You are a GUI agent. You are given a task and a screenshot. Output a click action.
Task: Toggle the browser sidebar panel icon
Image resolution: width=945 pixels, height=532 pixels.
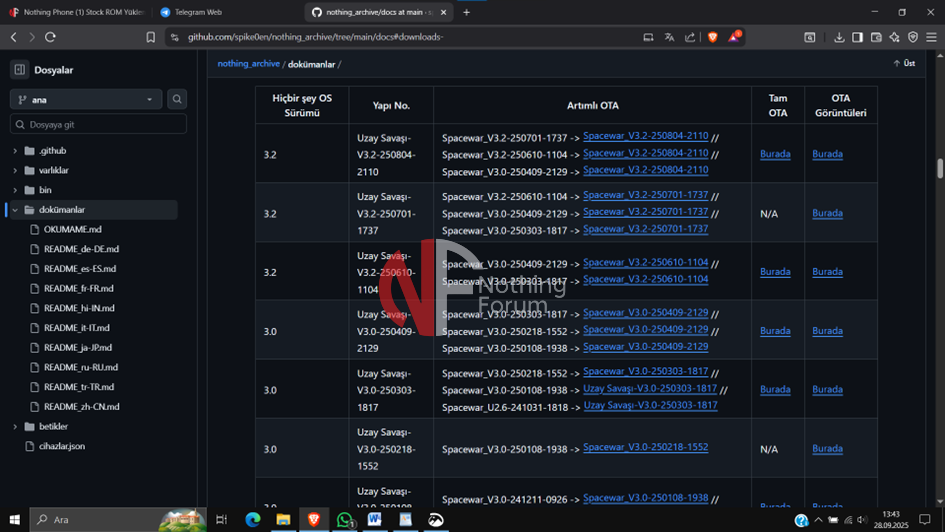857,37
